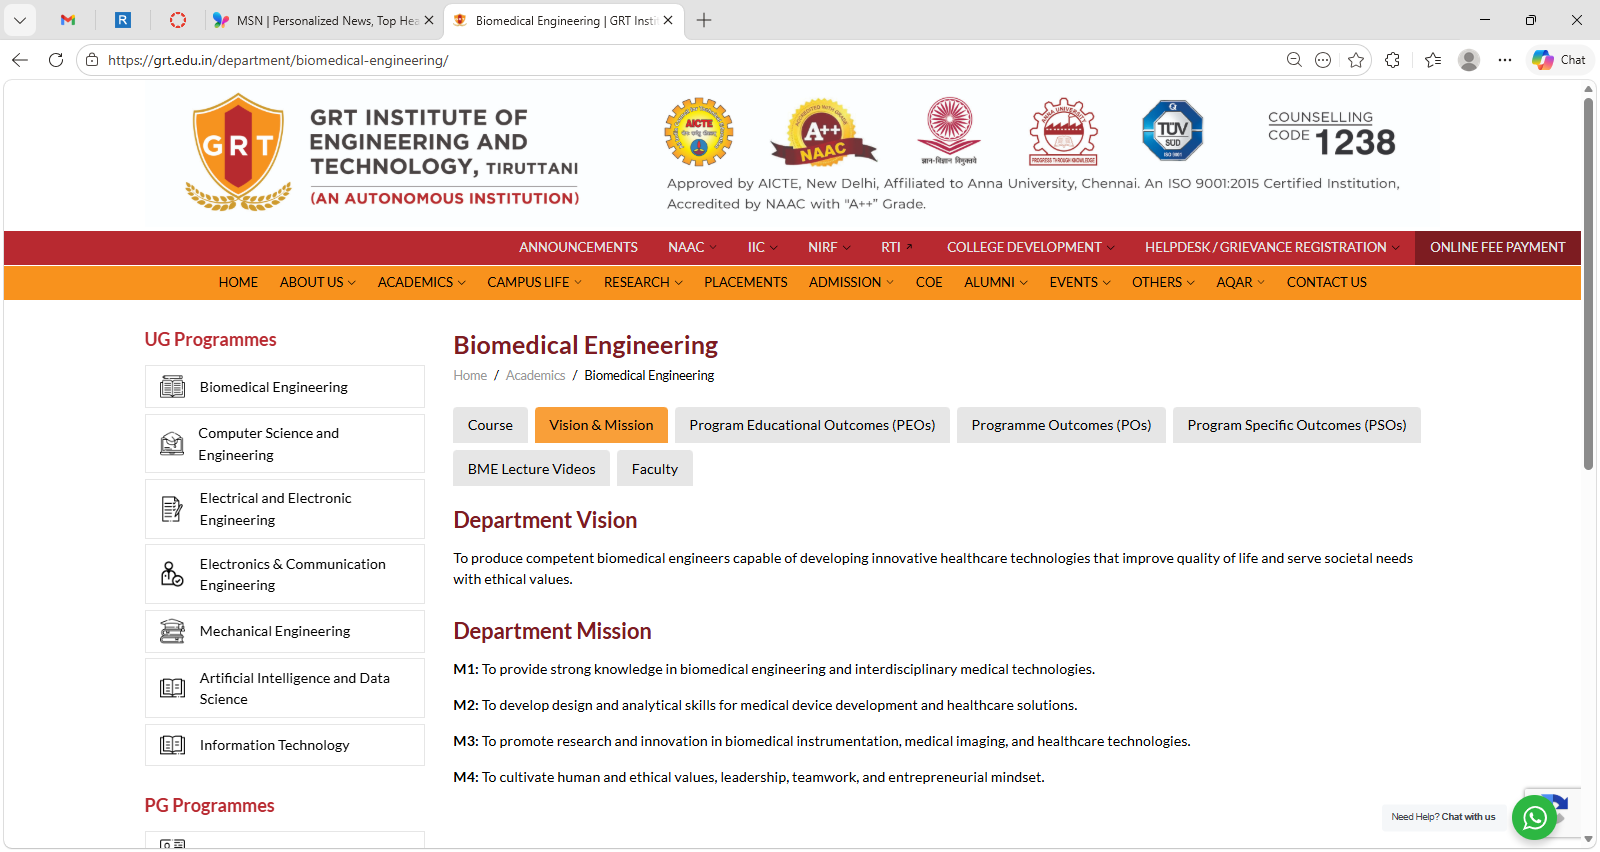The height and width of the screenshot is (852, 1600).
Task: Open Mechanical Engineering in UG Programmes
Action: pyautogui.click(x=275, y=631)
